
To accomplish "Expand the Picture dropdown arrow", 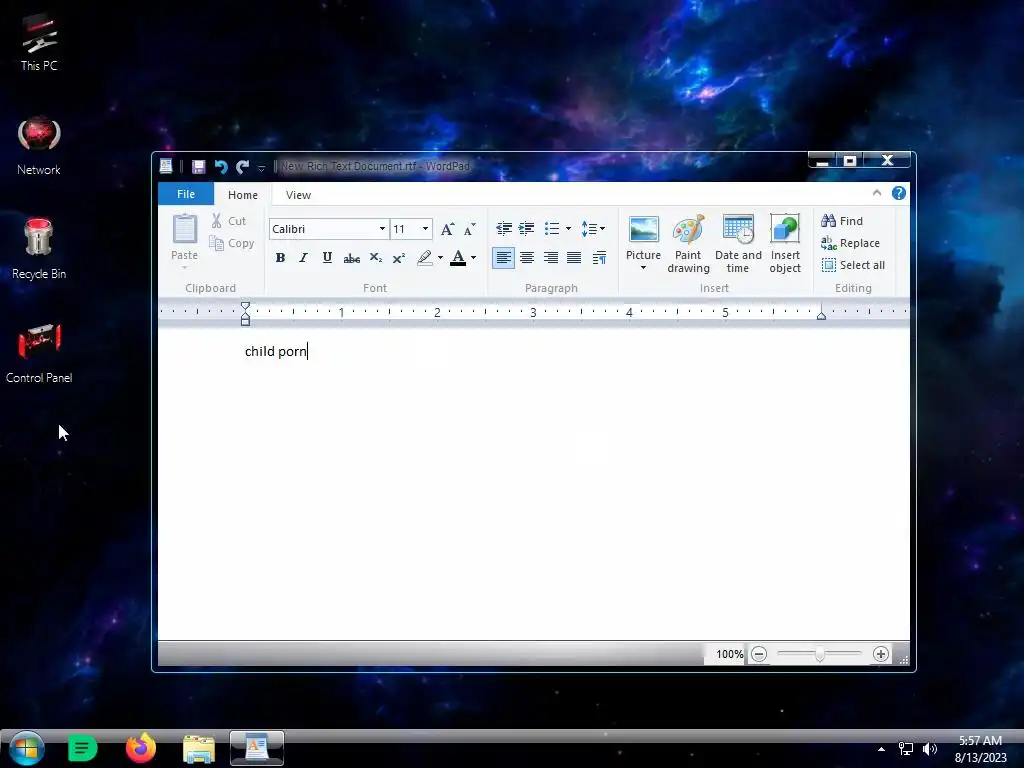I will point(643,268).
